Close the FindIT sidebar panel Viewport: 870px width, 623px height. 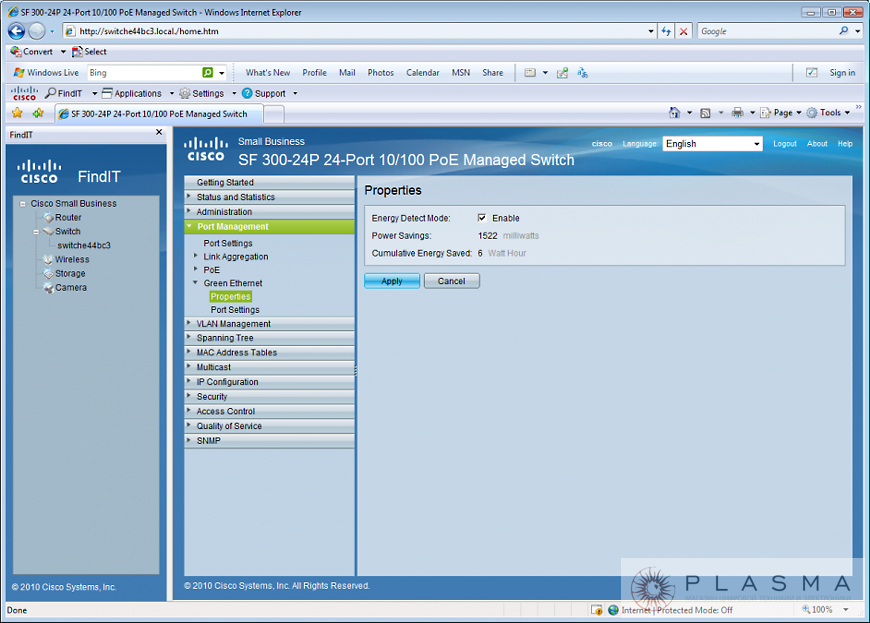pos(159,132)
